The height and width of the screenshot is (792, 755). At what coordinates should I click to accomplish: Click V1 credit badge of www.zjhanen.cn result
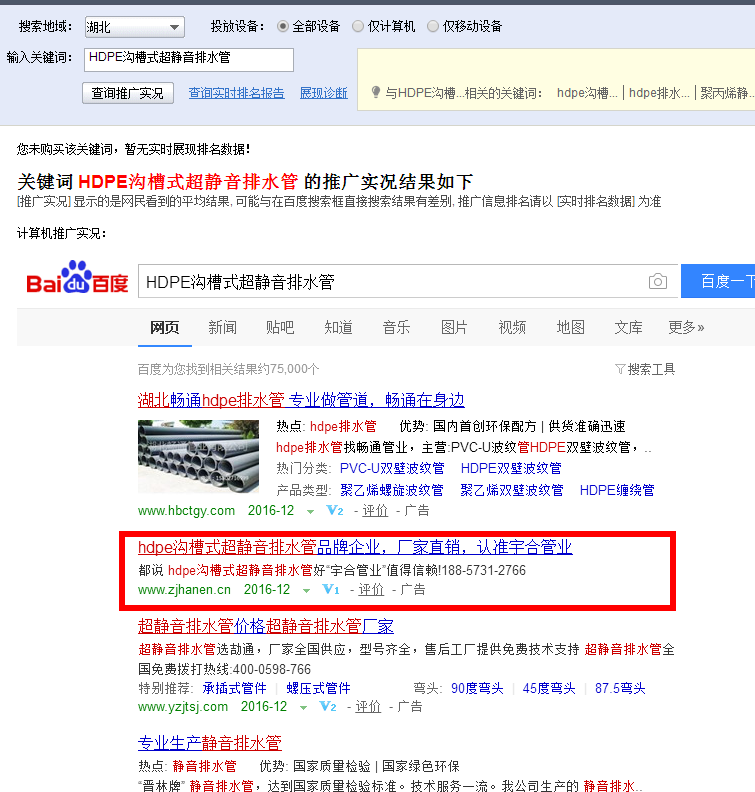click(x=331, y=589)
